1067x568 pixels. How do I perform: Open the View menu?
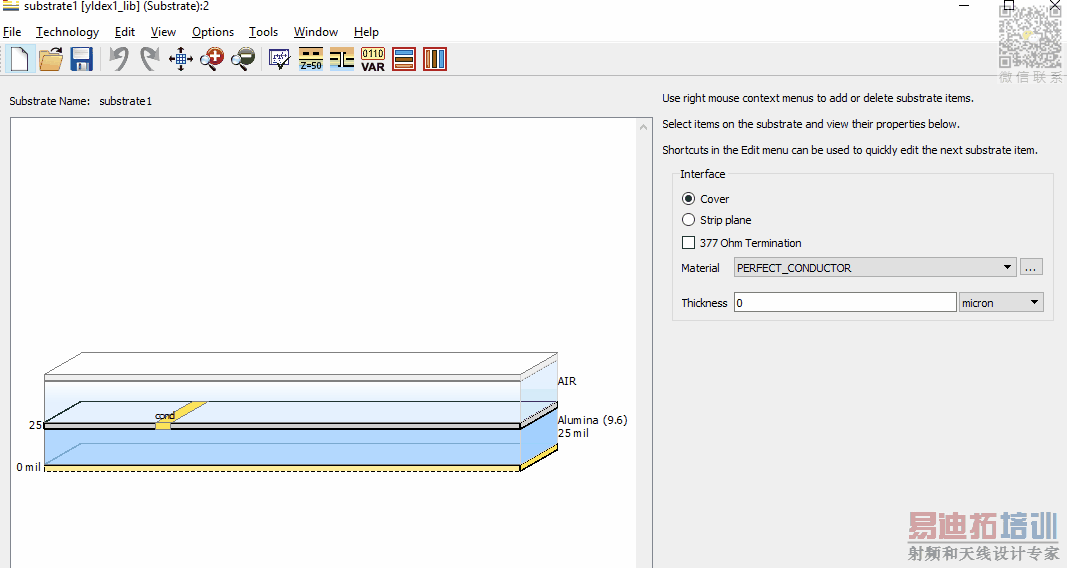click(163, 32)
